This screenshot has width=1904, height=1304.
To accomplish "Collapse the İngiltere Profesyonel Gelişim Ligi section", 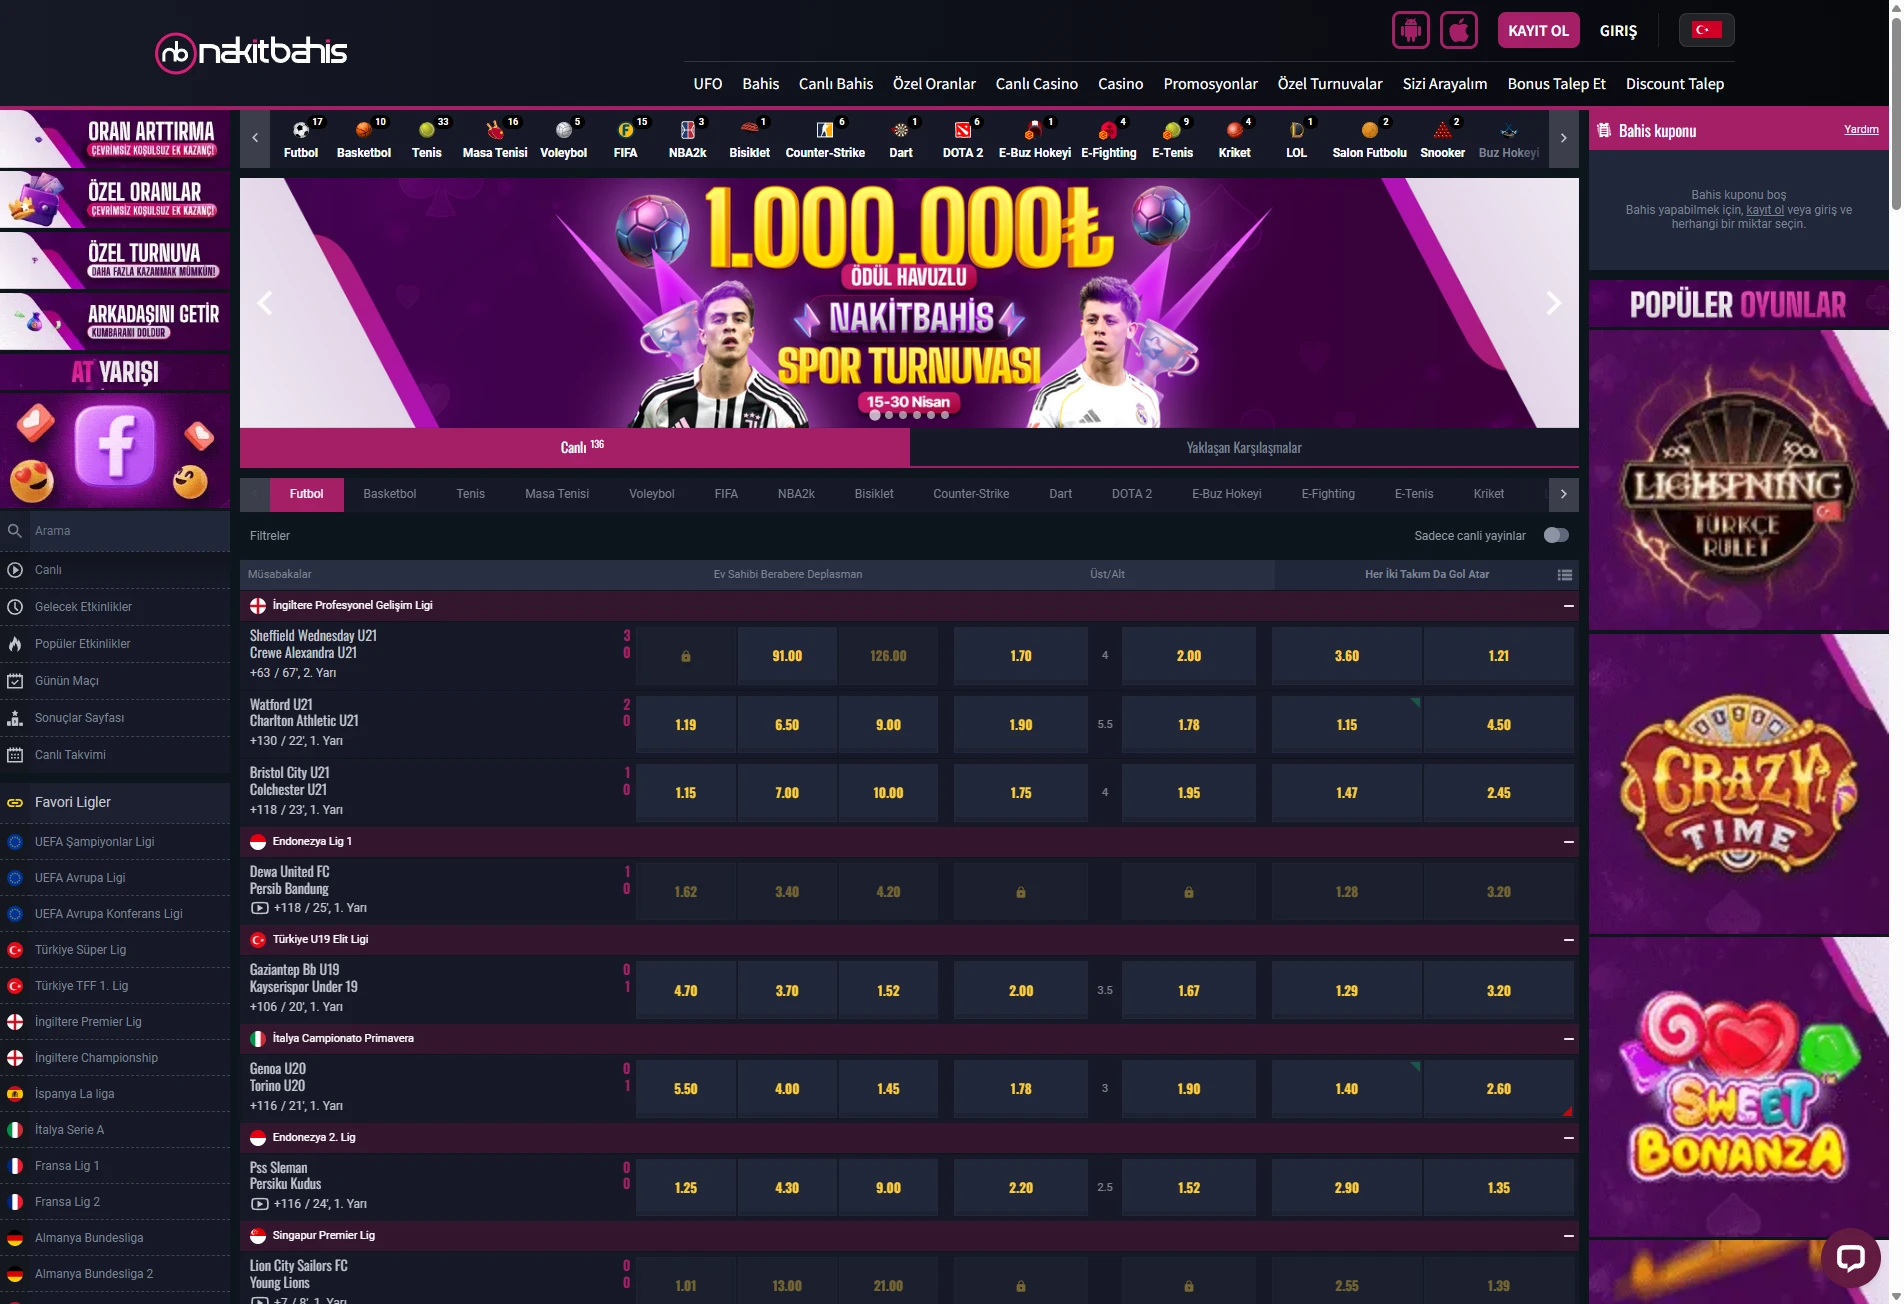I will [1568, 606].
